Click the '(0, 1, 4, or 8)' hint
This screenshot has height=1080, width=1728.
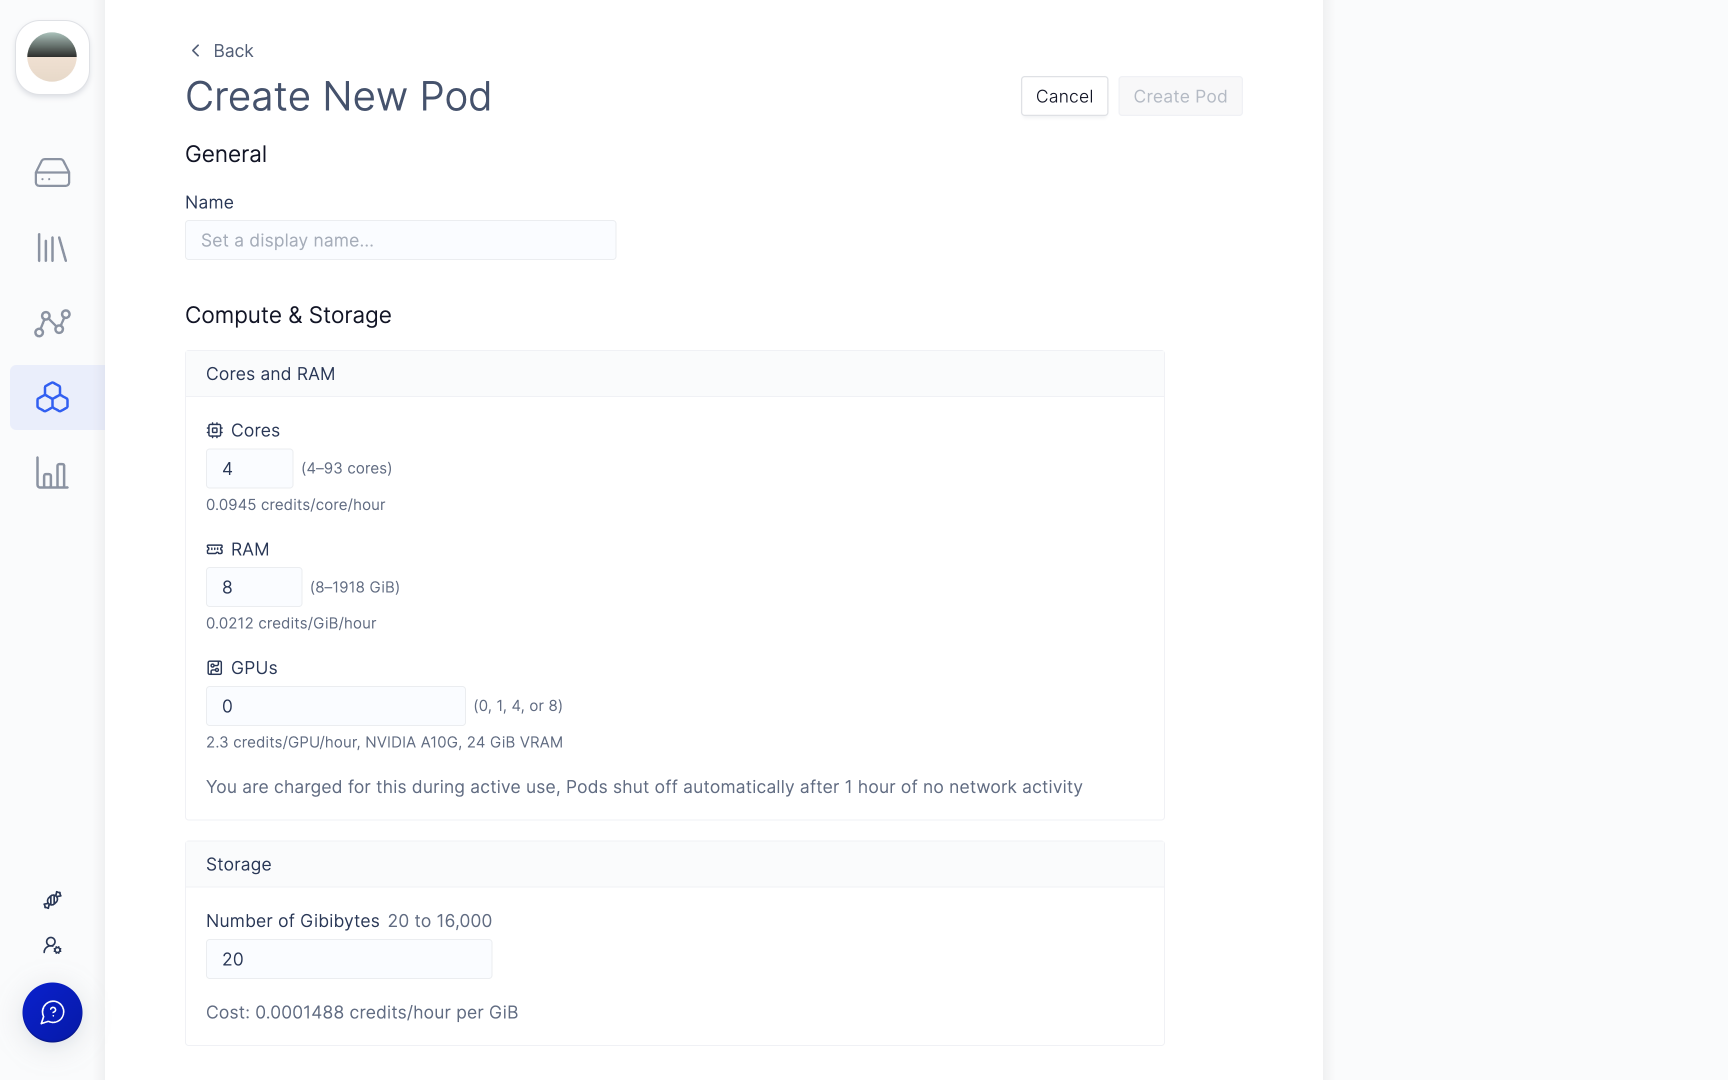[x=518, y=706]
